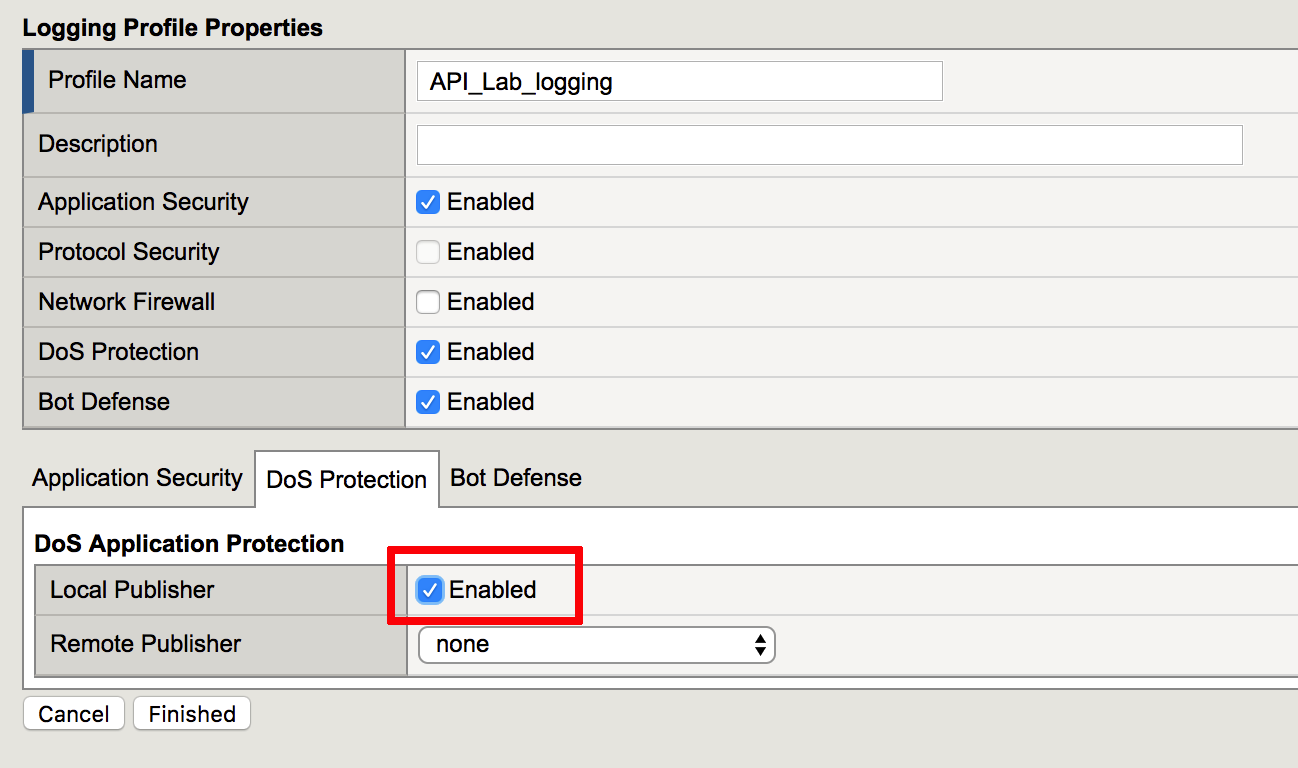Uncheck the Application Security Enabled checkbox

pyautogui.click(x=428, y=202)
